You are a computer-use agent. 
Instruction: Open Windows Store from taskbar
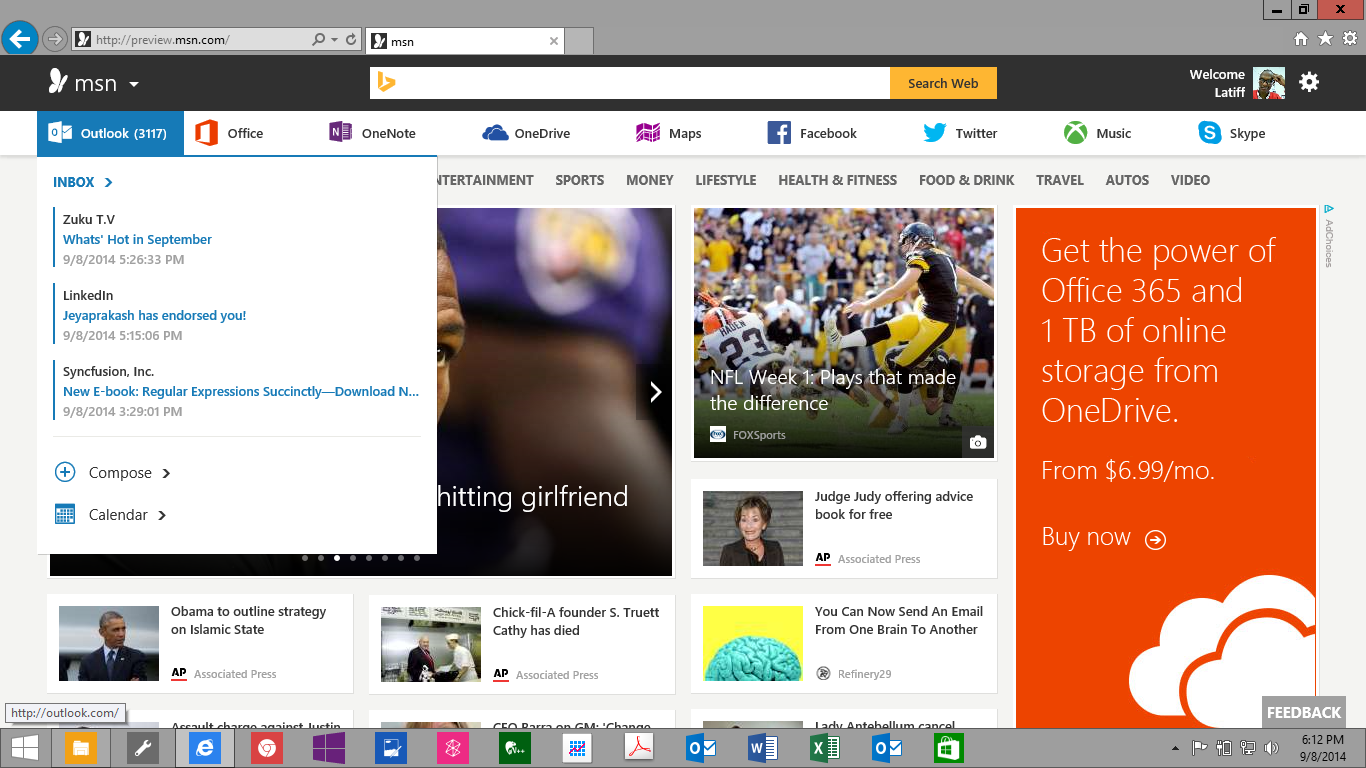[x=948, y=748]
